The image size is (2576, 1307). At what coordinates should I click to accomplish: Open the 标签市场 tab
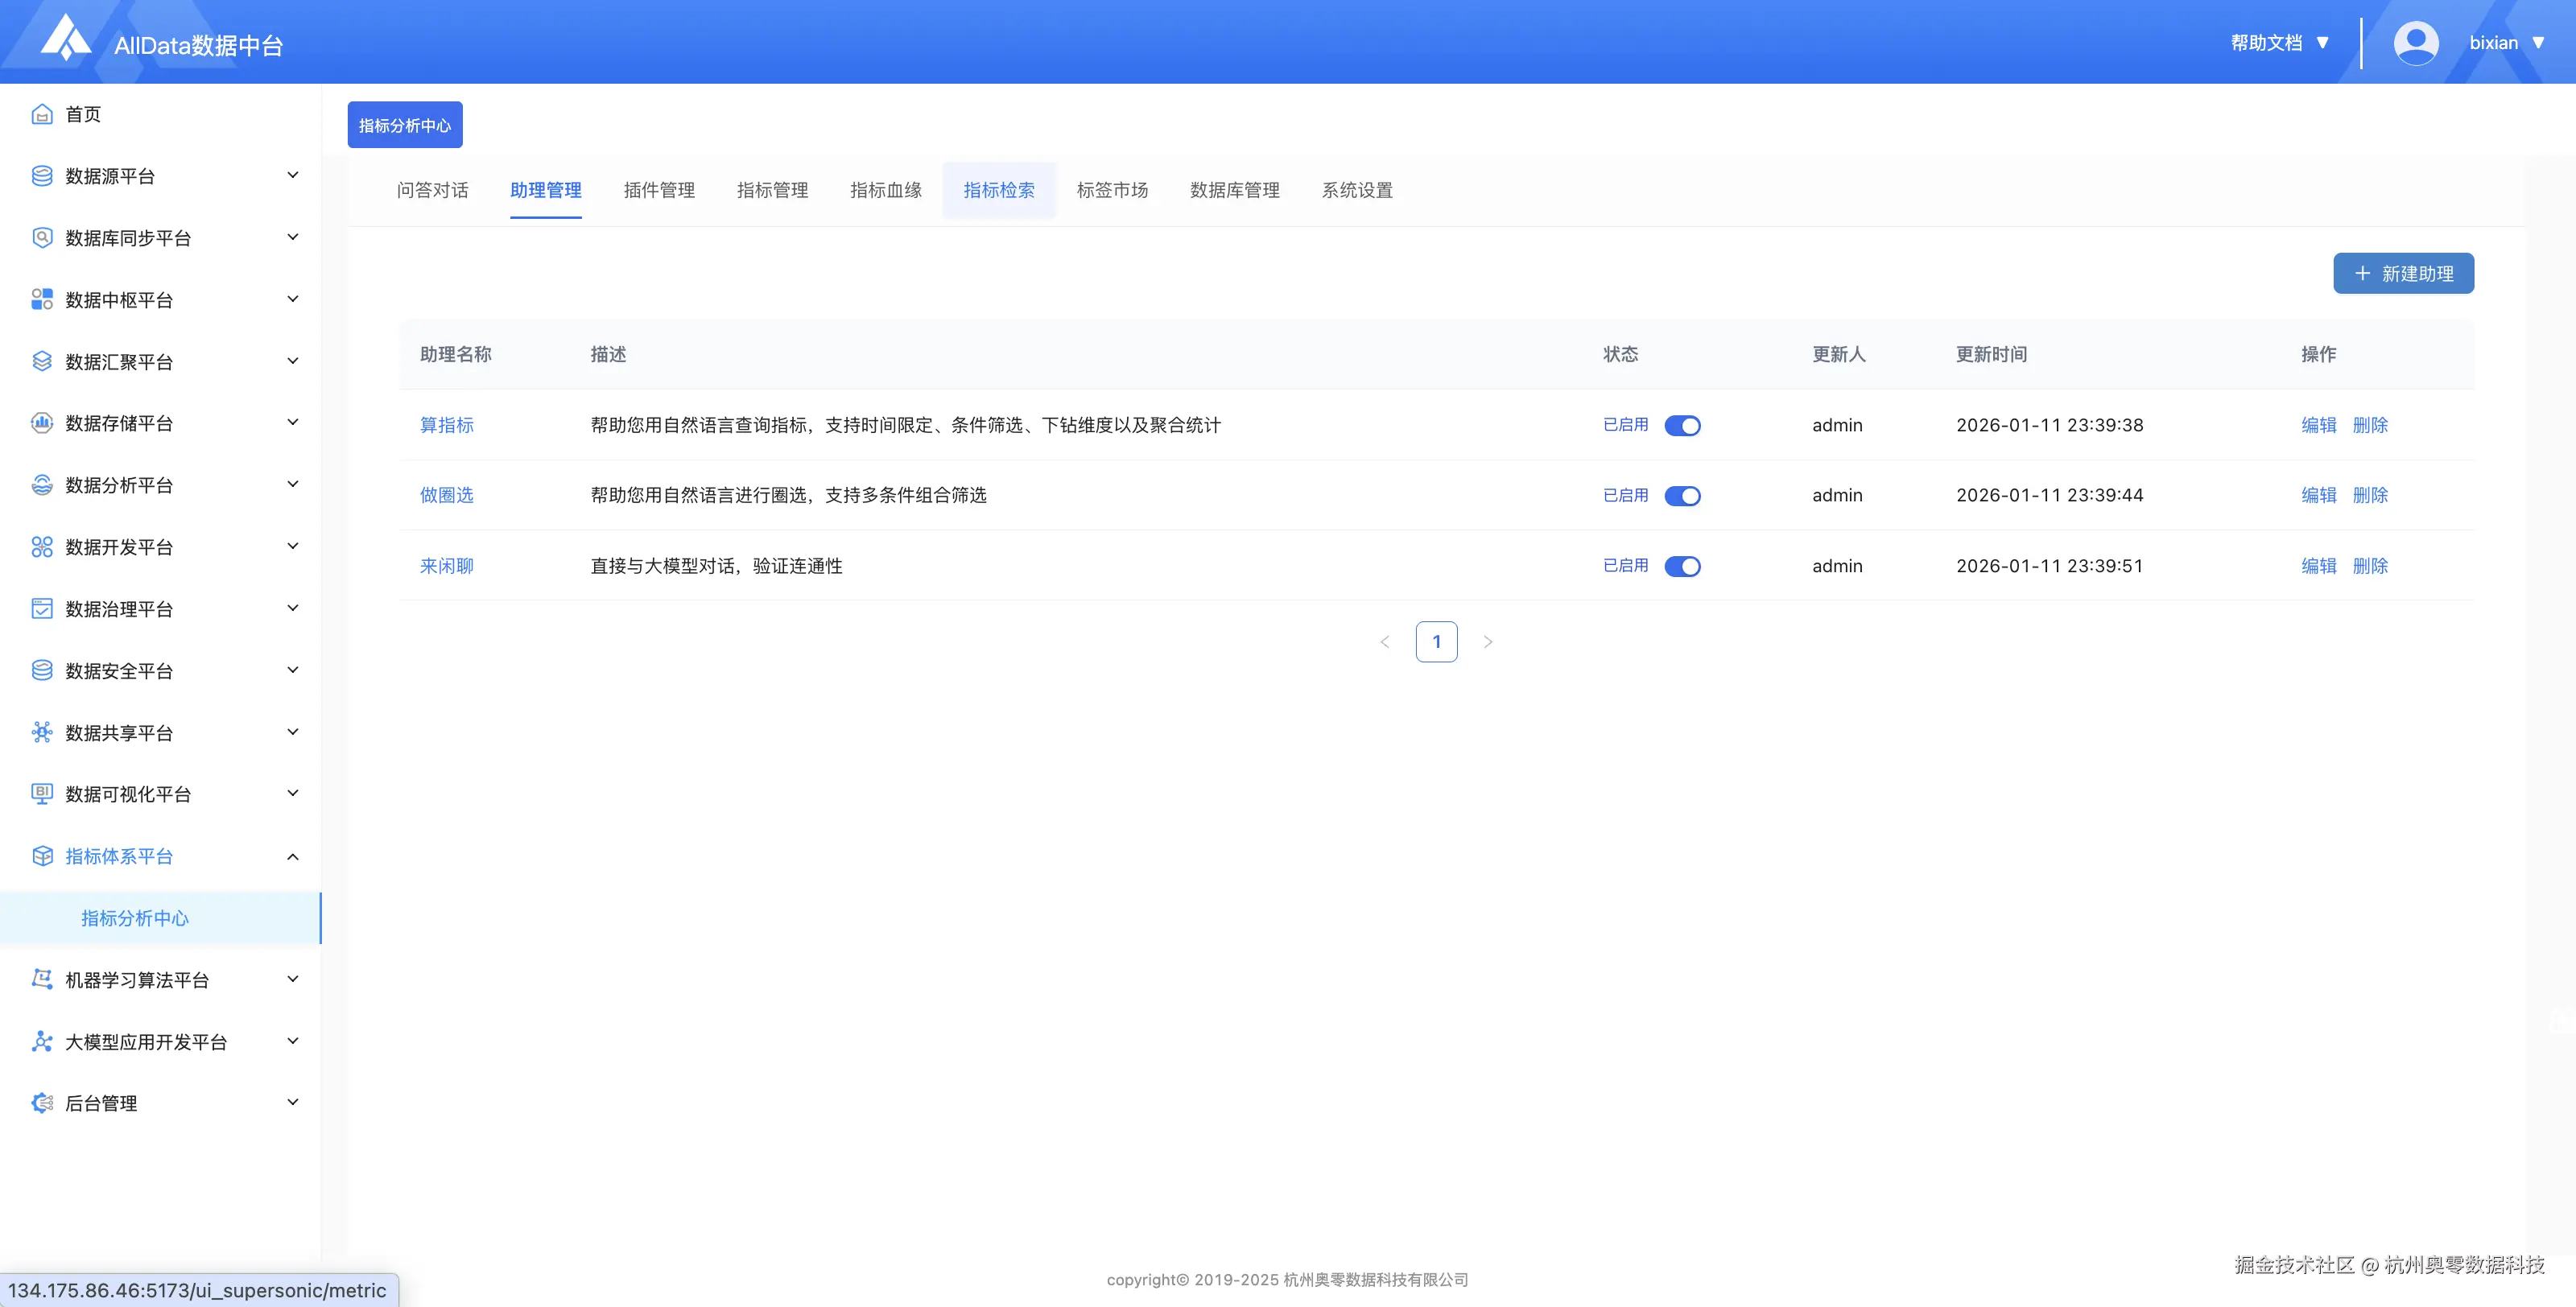tap(1112, 190)
